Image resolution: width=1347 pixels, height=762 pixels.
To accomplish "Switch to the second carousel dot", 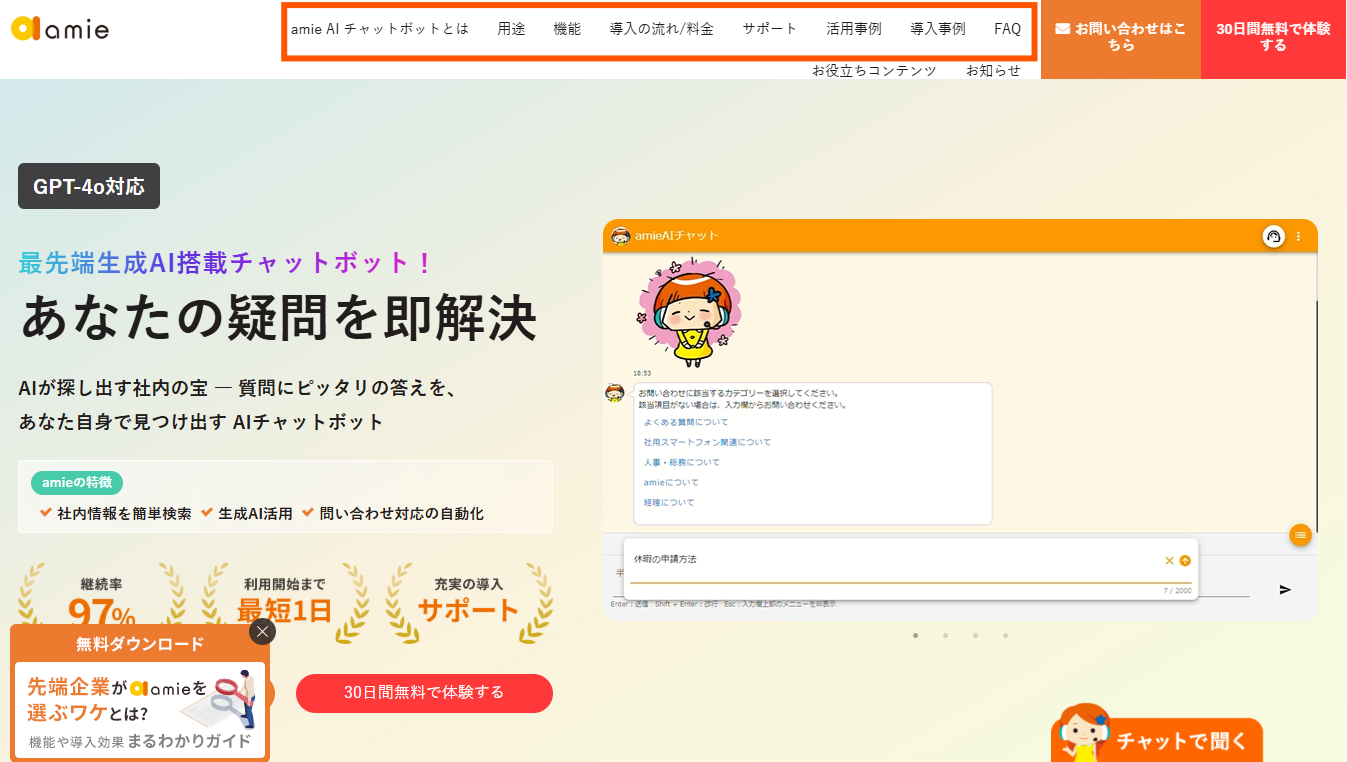I will click(x=945, y=635).
